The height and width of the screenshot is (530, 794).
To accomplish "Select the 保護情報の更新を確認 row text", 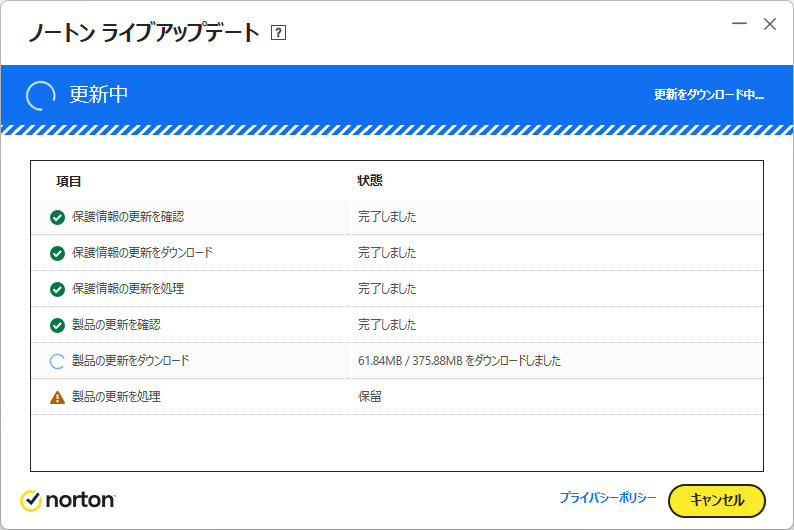I will (x=128, y=217).
